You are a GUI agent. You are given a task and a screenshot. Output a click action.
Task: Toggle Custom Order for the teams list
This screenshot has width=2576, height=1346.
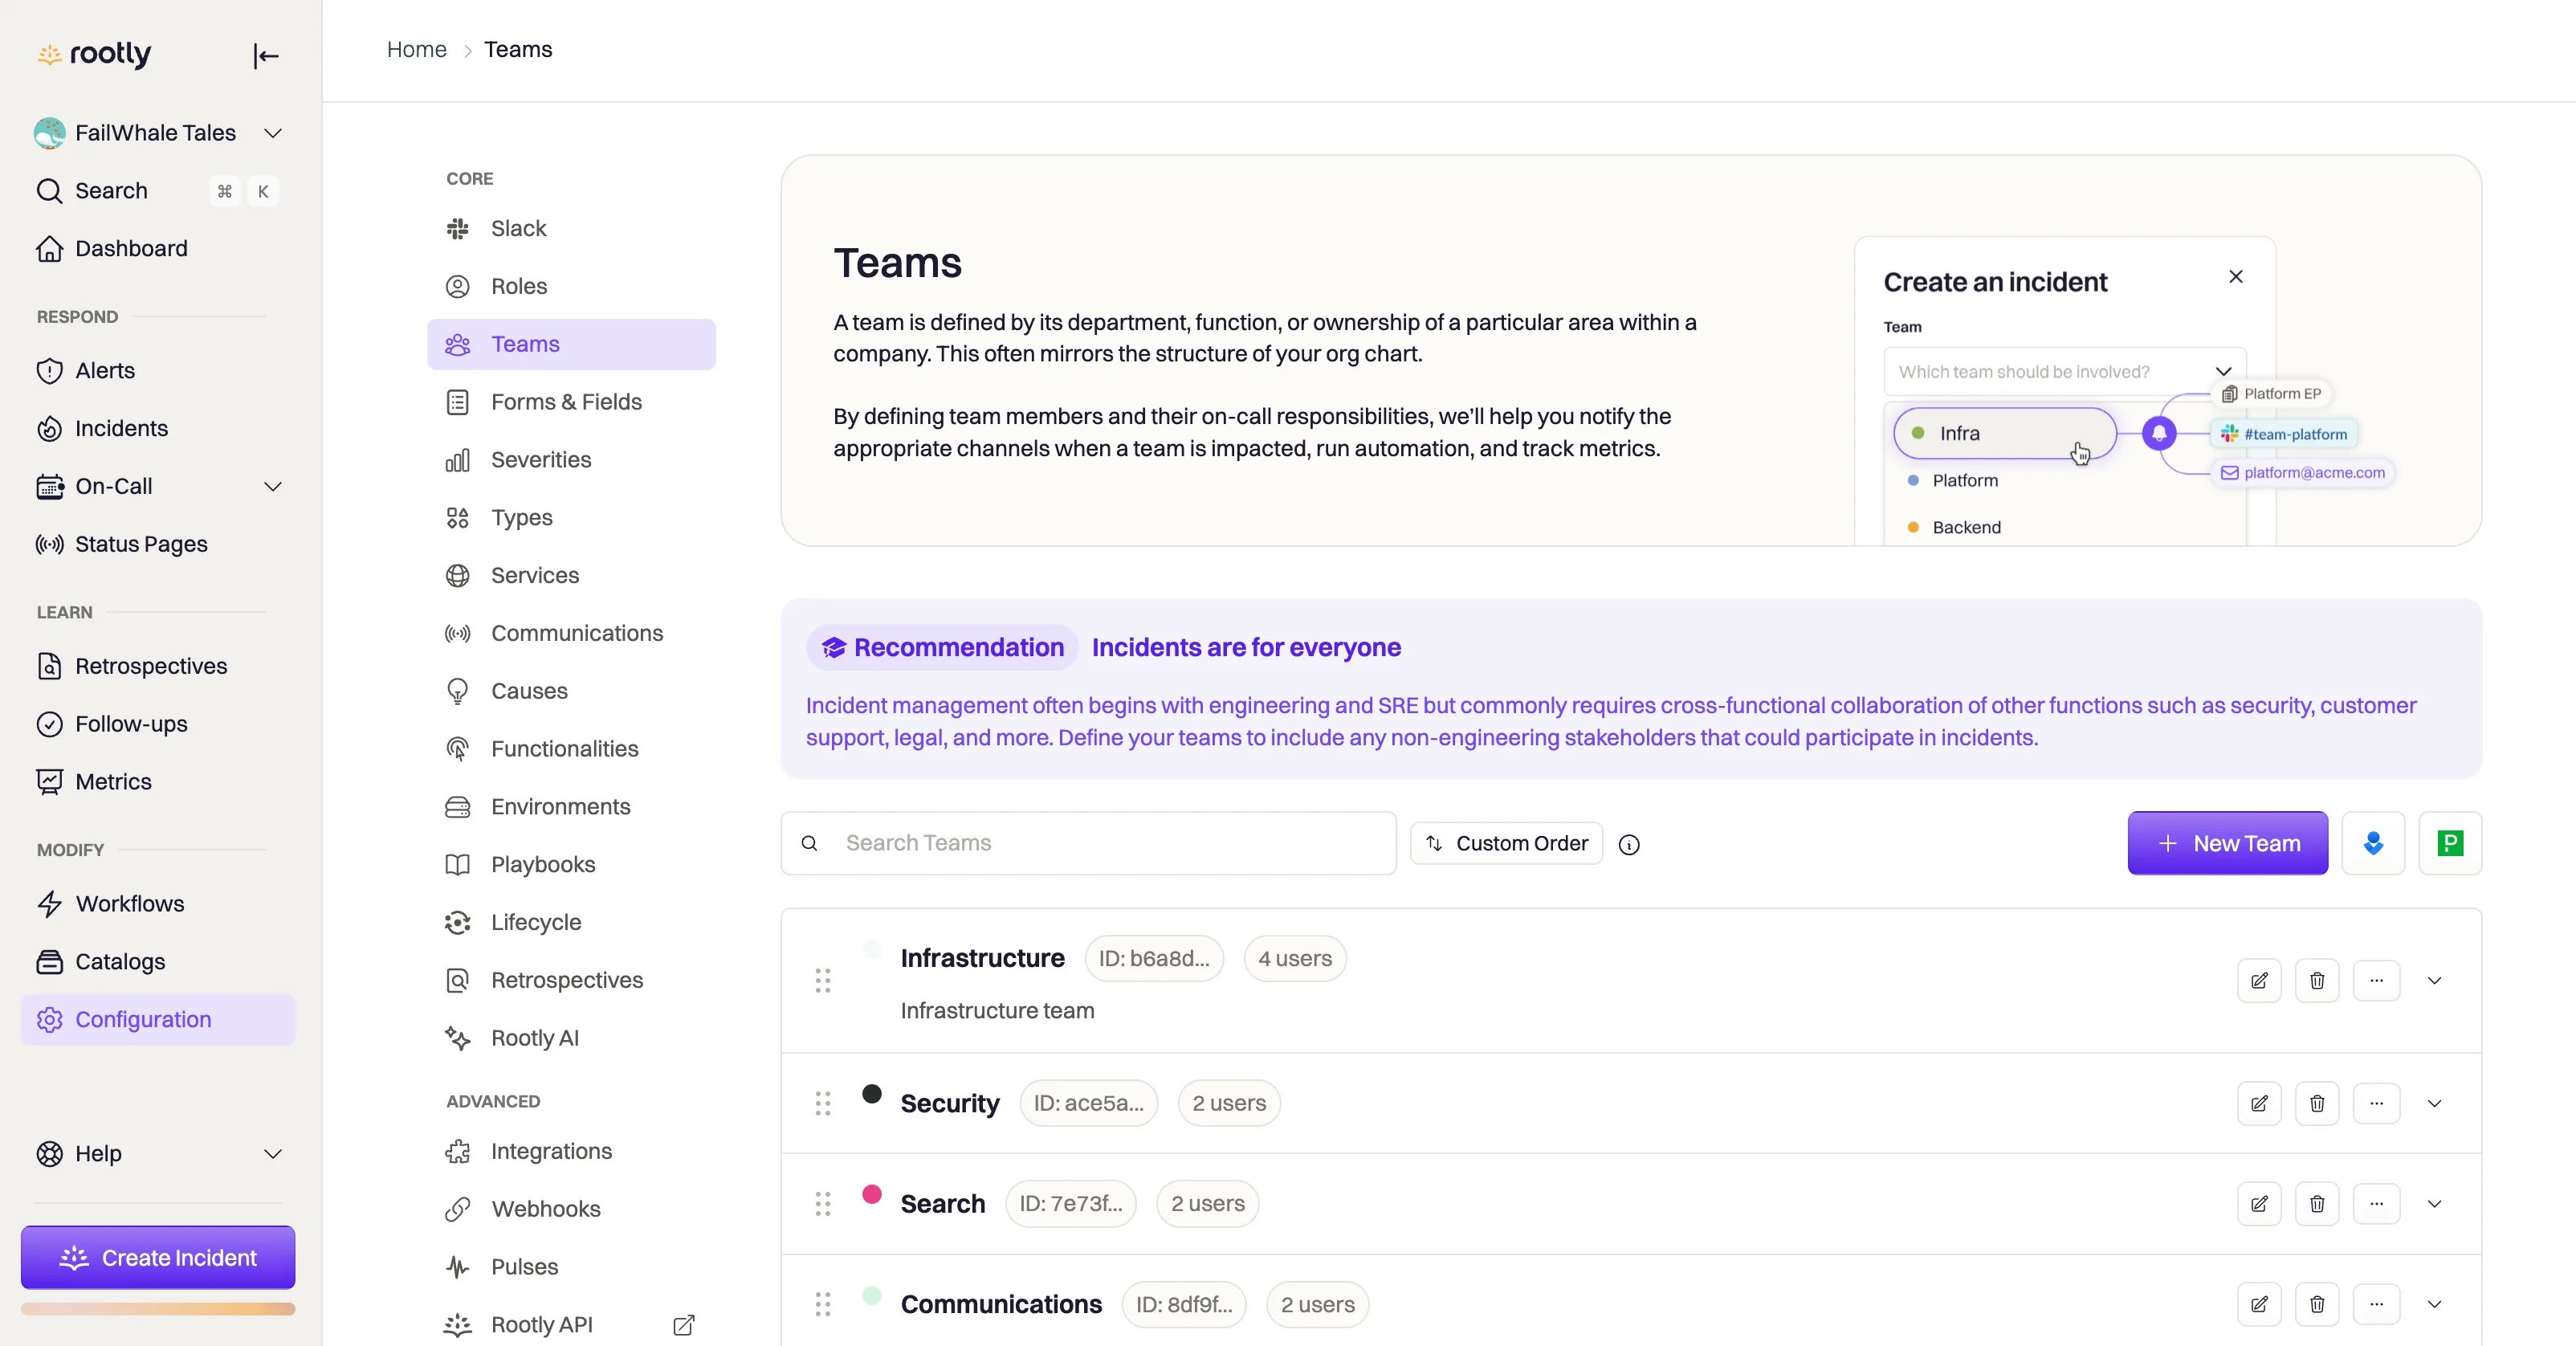pos(1506,842)
